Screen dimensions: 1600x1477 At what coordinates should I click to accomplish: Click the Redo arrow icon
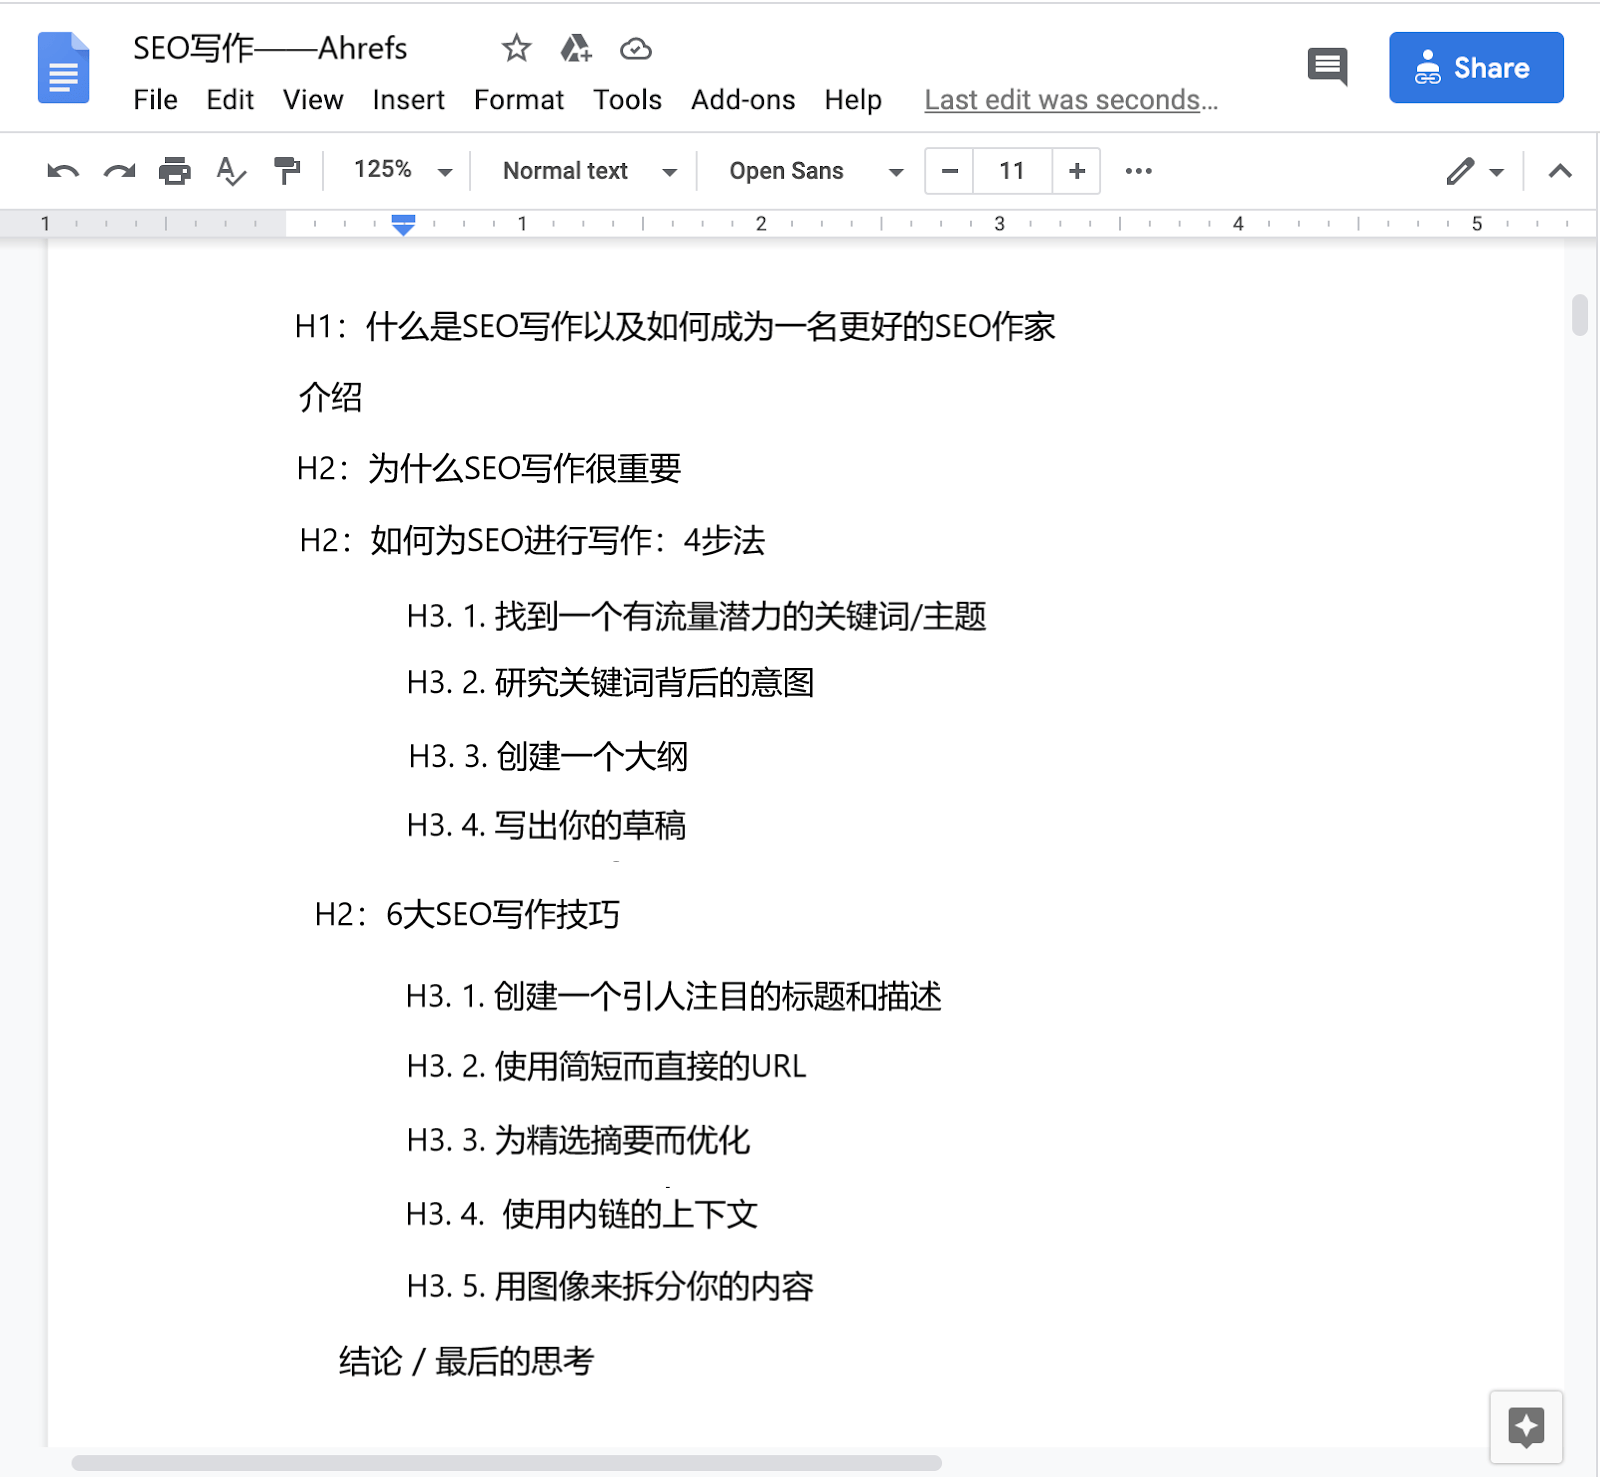119,172
